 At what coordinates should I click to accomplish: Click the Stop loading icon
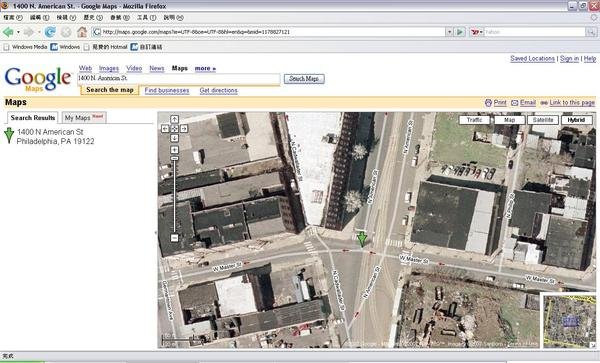[x=66, y=32]
